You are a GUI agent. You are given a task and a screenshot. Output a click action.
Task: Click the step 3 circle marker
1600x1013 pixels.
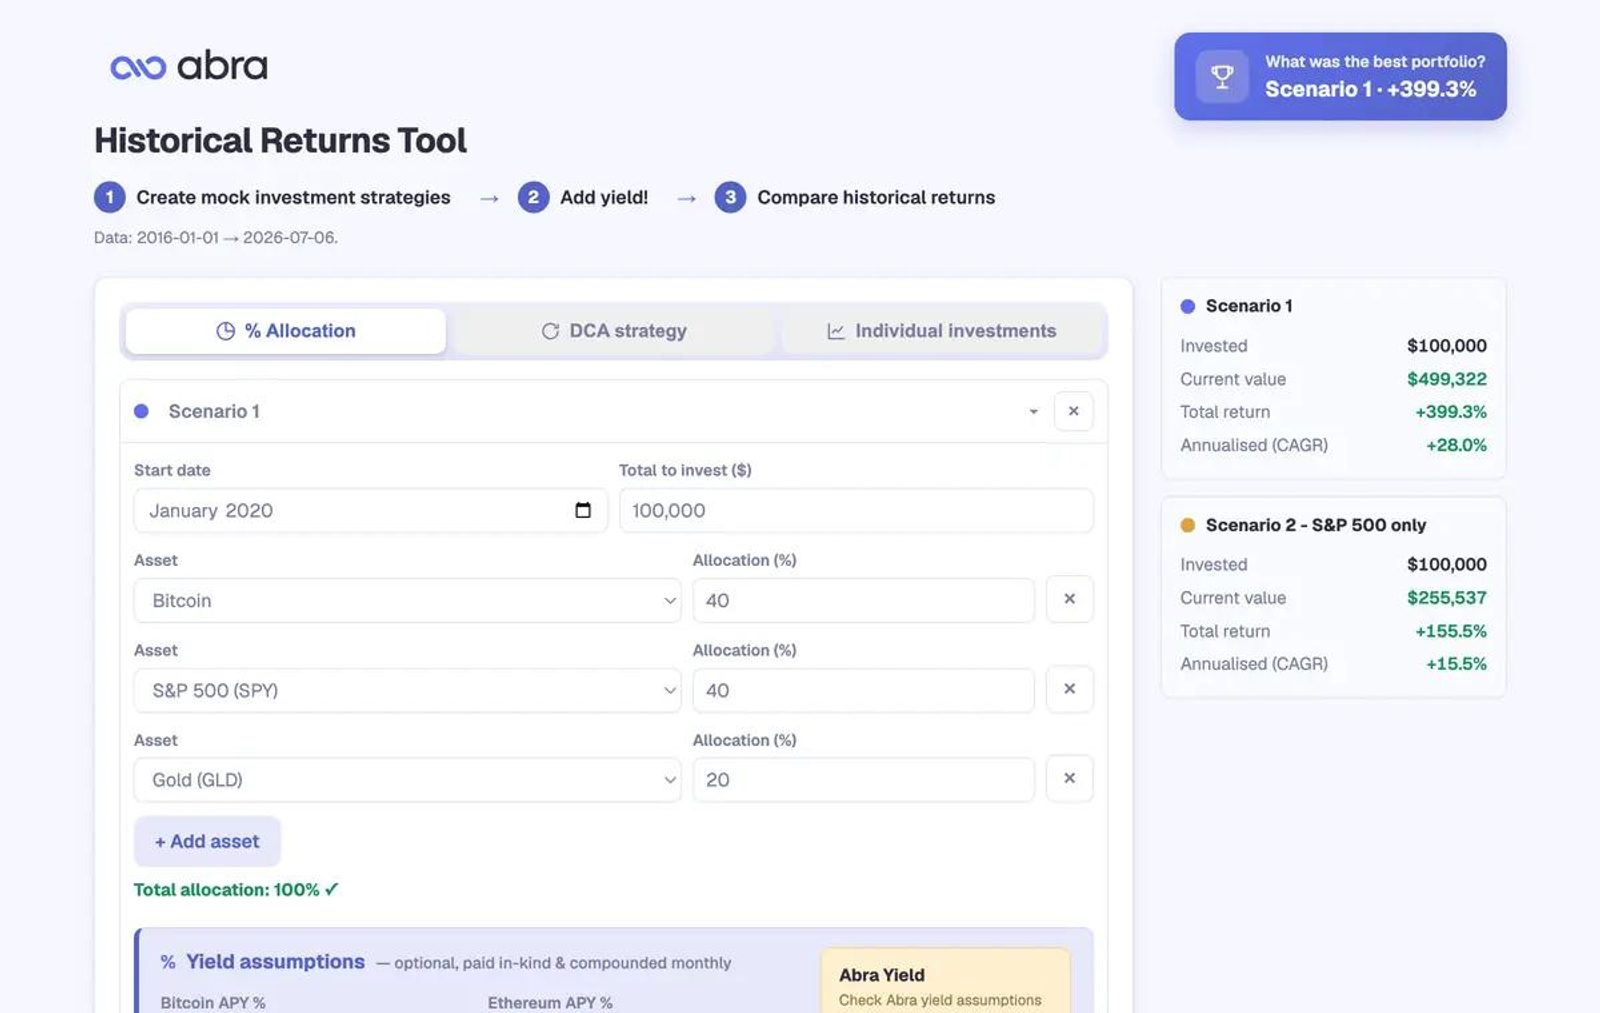[730, 197]
